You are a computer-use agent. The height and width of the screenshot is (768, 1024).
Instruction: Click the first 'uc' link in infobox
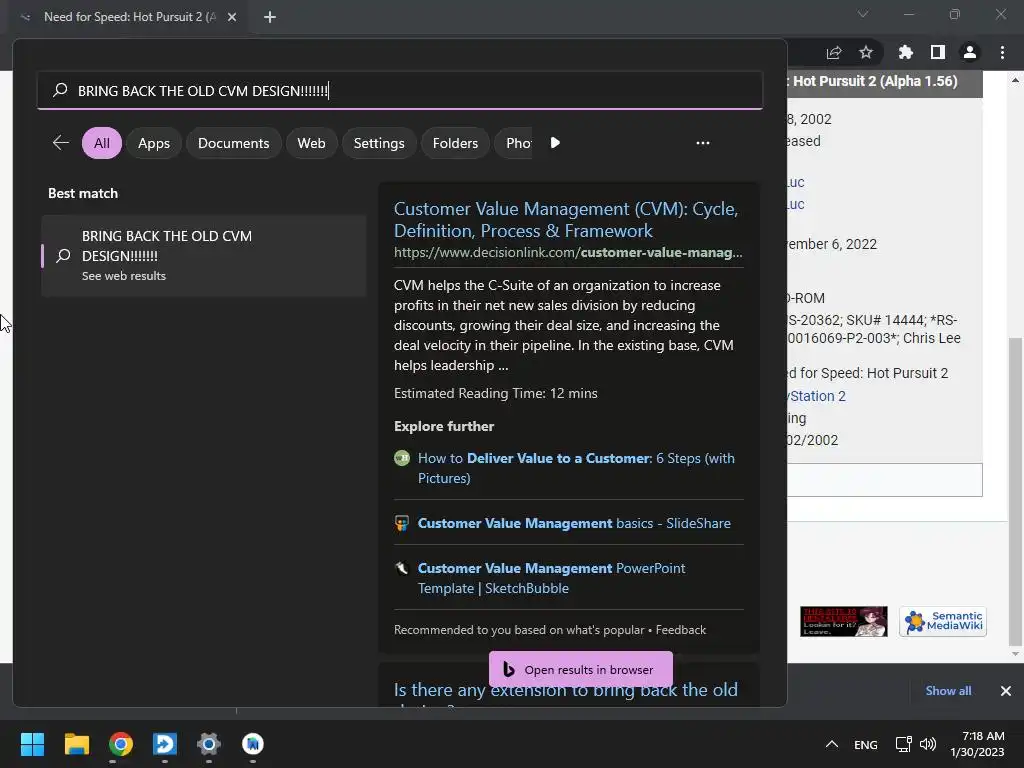pos(795,182)
